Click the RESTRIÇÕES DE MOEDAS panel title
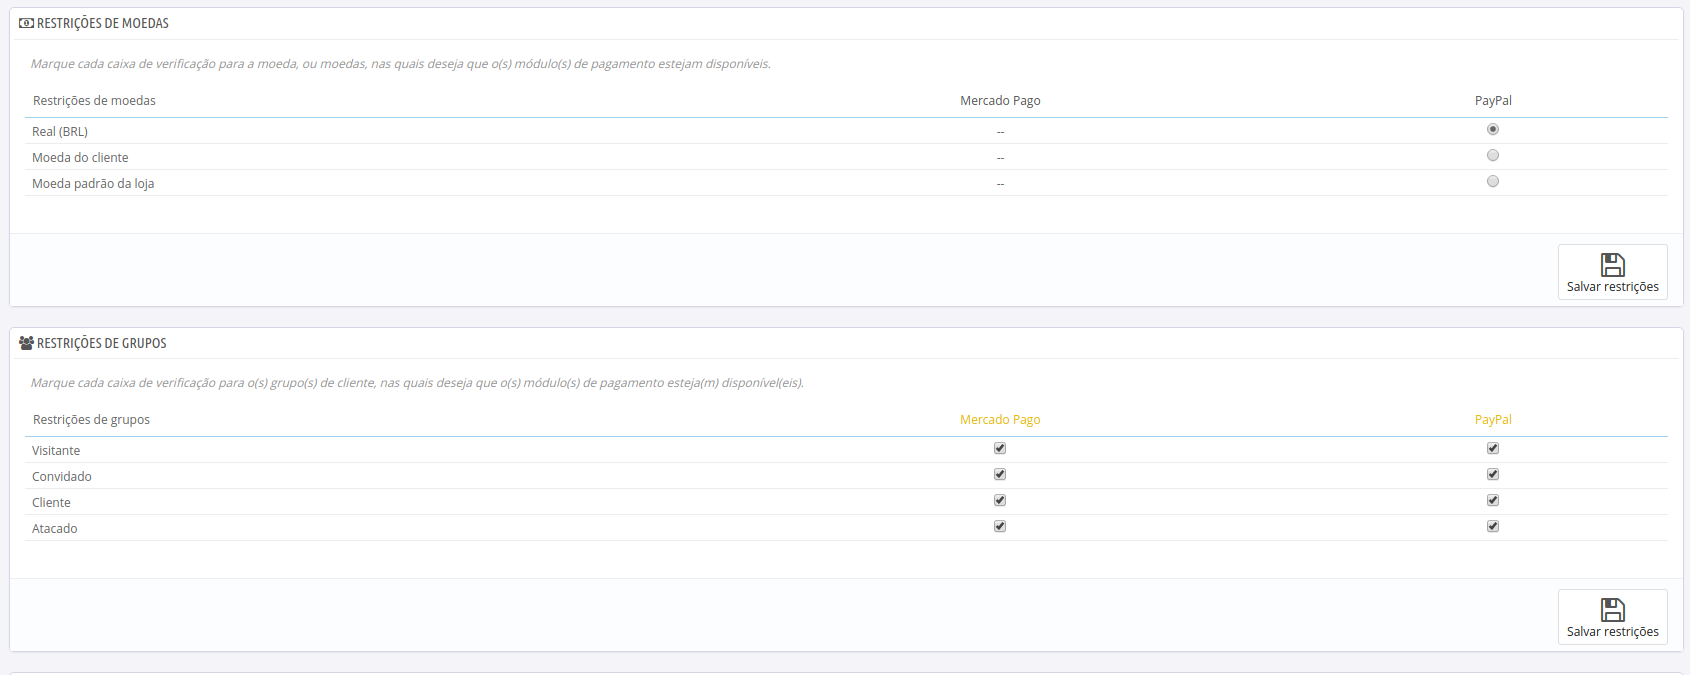1690x675 pixels. click(103, 23)
